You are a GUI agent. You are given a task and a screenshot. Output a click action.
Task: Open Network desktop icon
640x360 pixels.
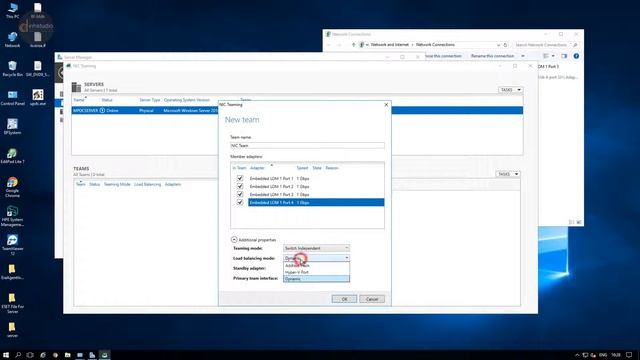(x=12, y=40)
